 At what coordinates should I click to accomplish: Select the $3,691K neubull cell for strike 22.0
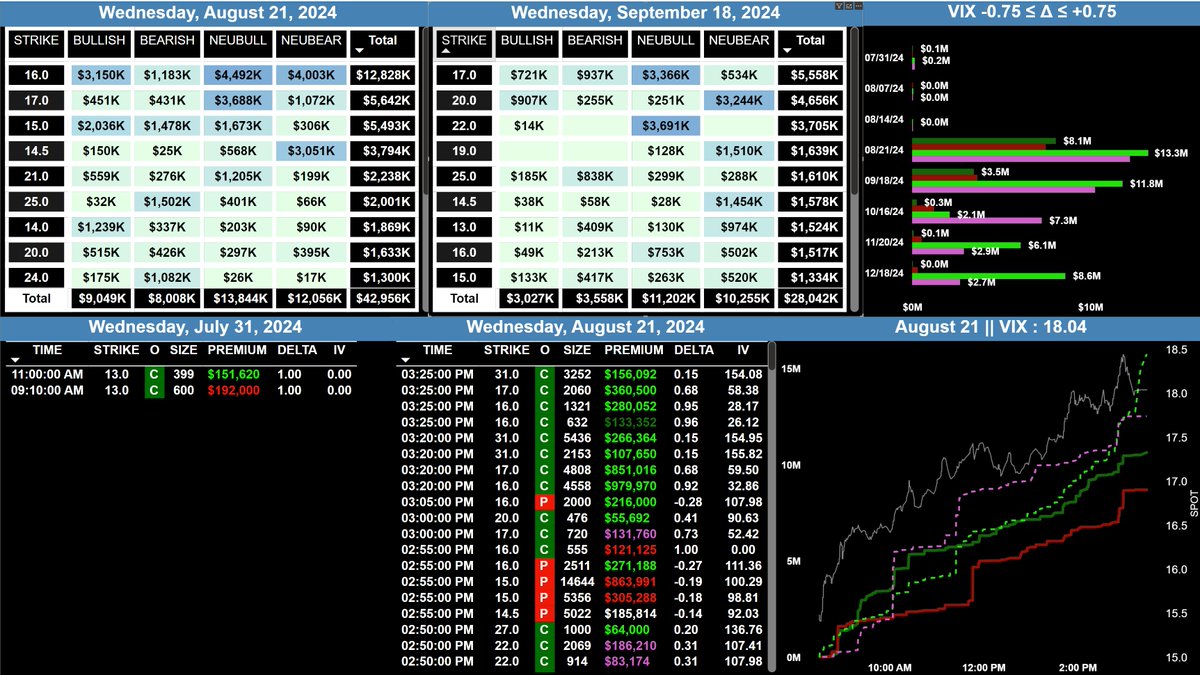(x=664, y=126)
